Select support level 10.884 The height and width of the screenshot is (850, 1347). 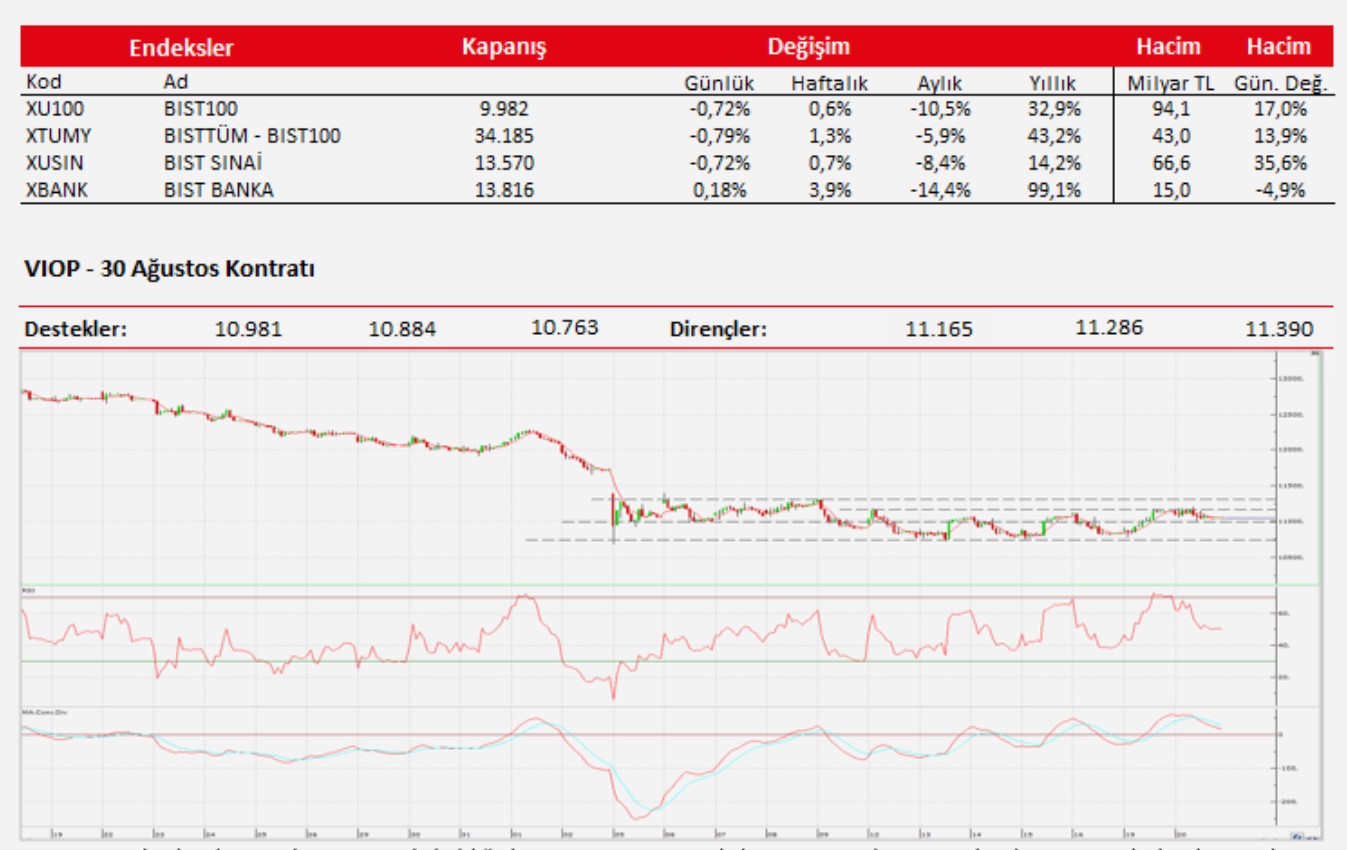click(402, 329)
